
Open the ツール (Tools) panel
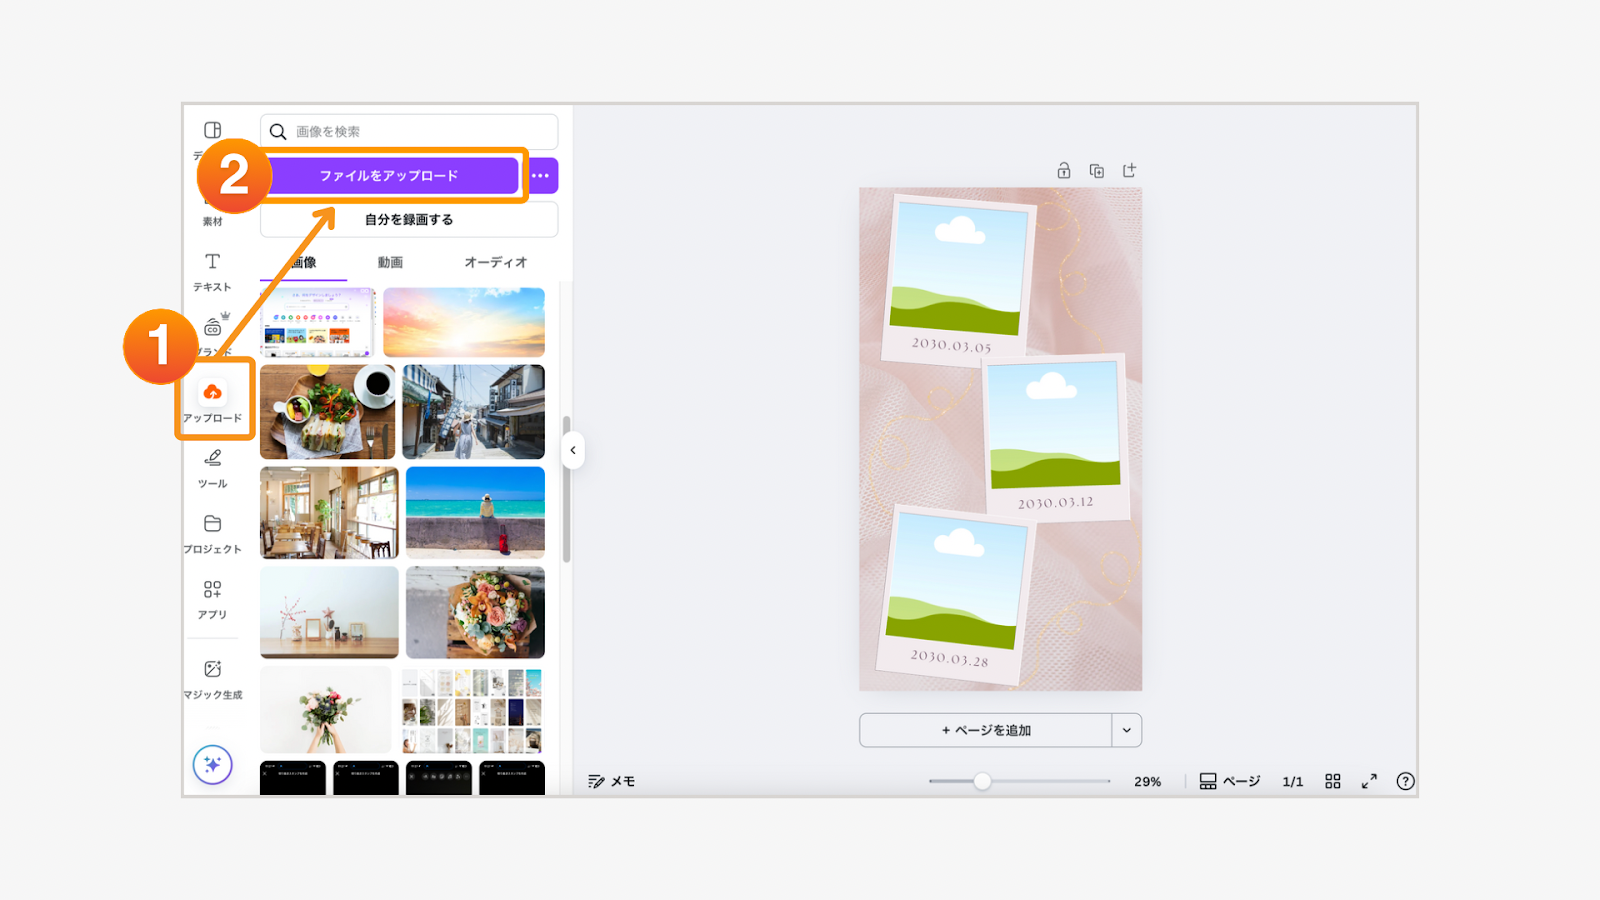coord(213,468)
